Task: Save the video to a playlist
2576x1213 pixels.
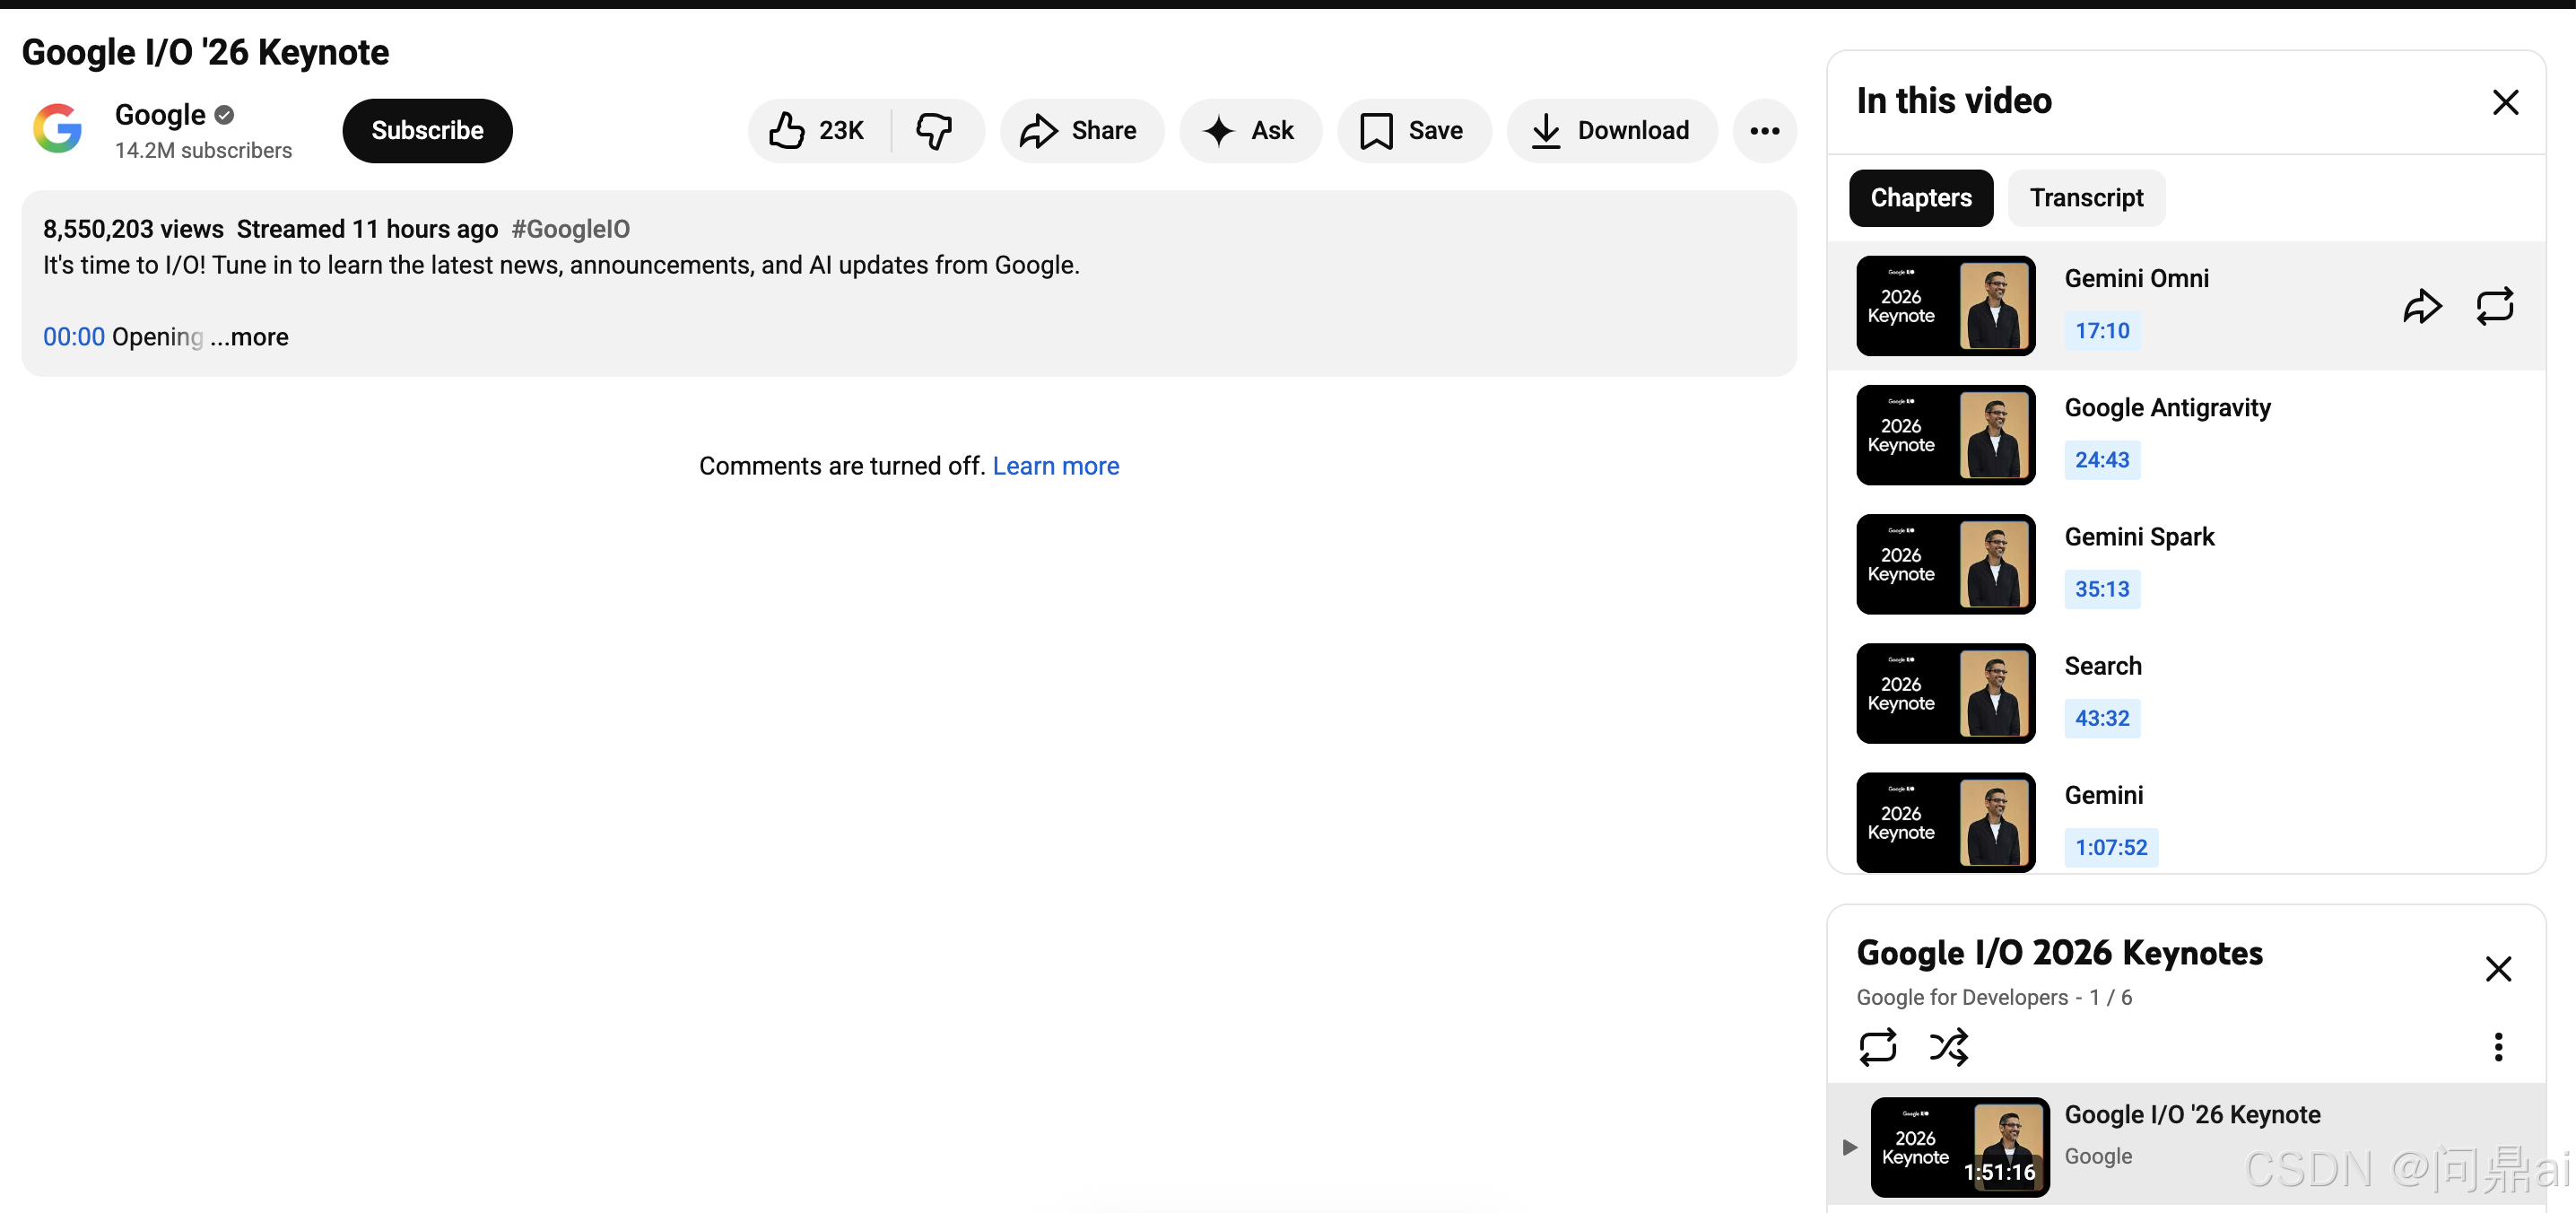Action: [x=1413, y=131]
